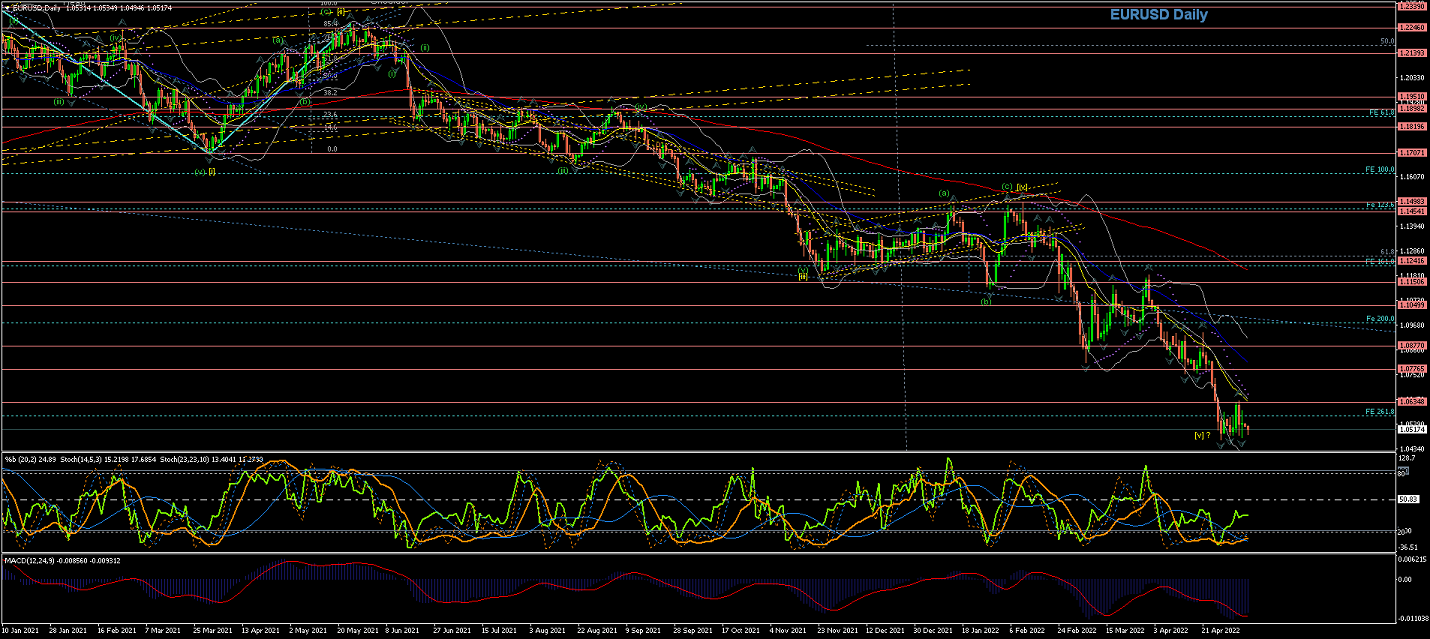
Task: Click the 50.83 level in stochastic panel
Action: pos(1408,498)
